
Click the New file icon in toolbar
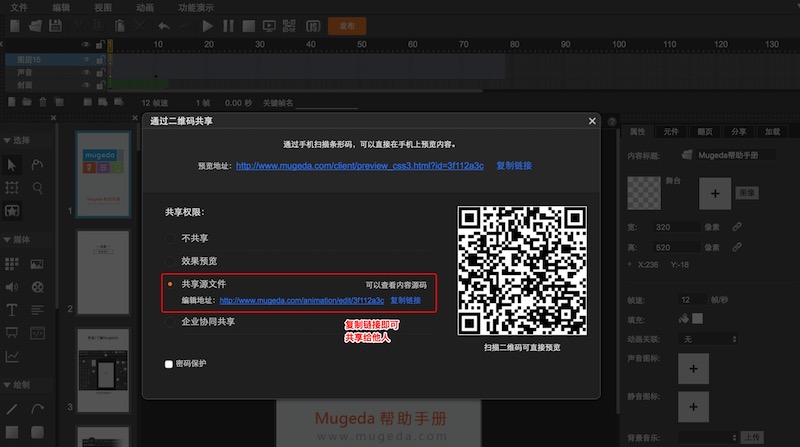click(15, 26)
